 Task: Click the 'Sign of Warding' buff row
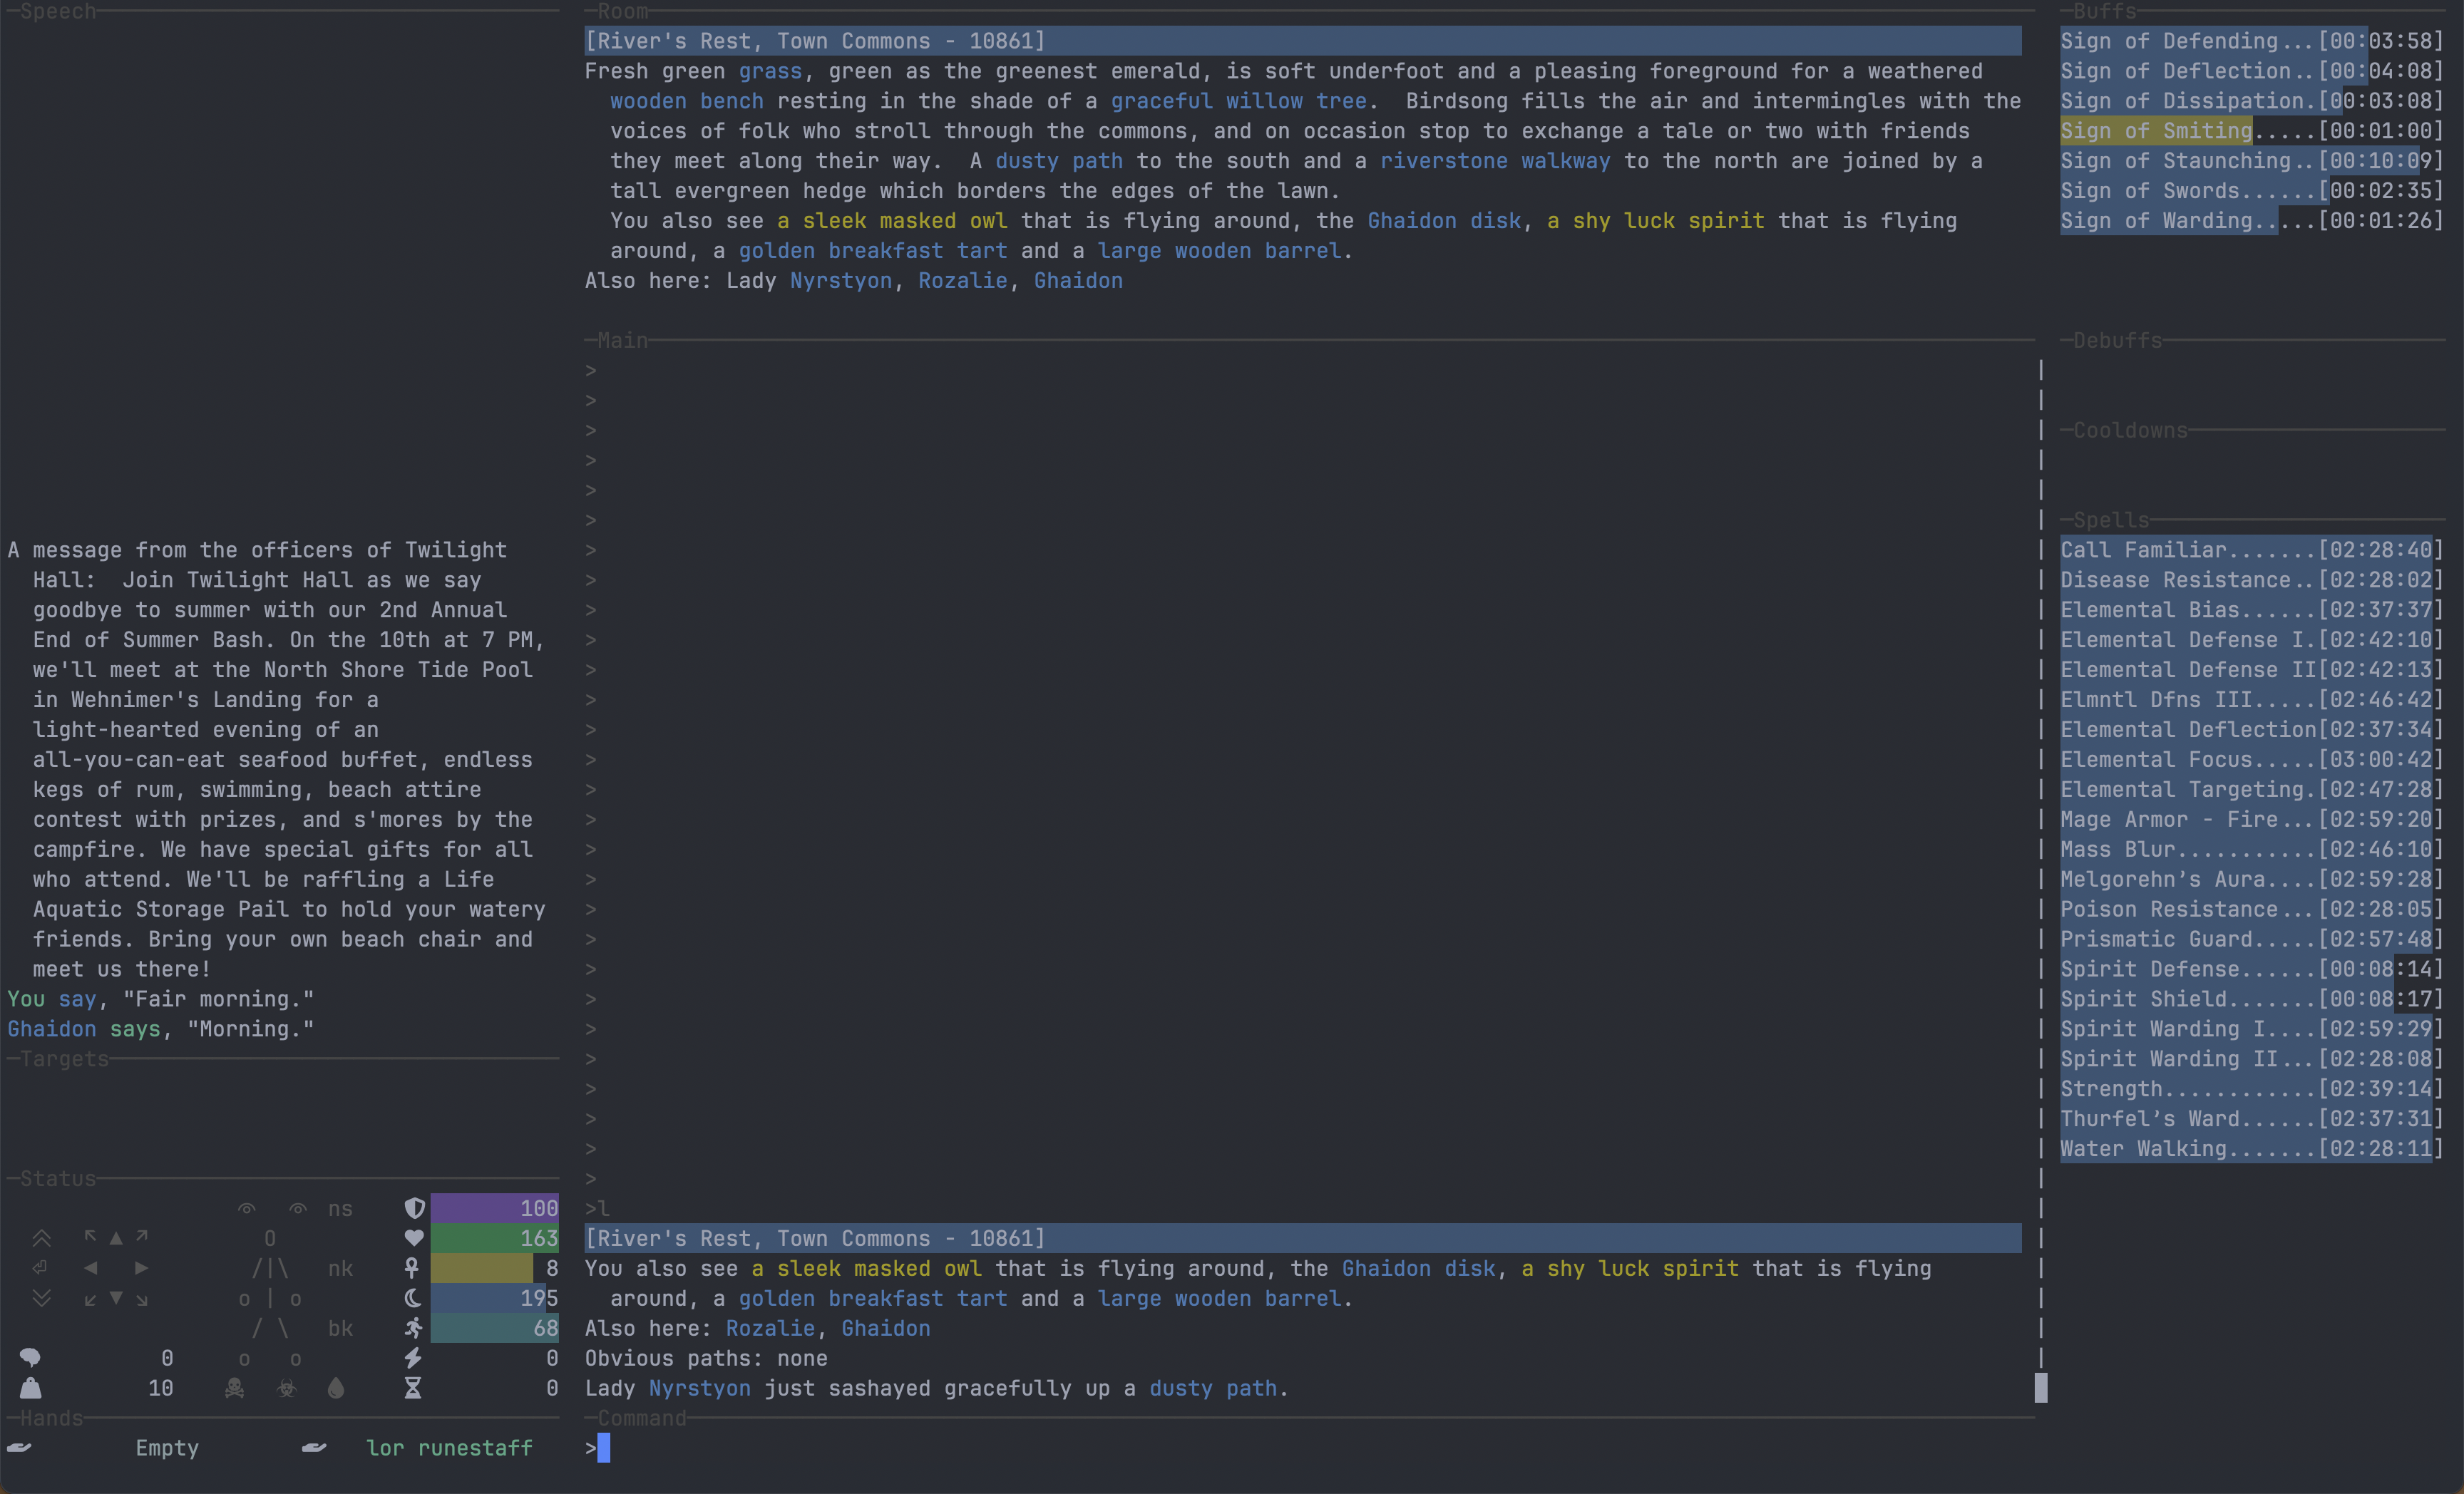click(x=2251, y=221)
